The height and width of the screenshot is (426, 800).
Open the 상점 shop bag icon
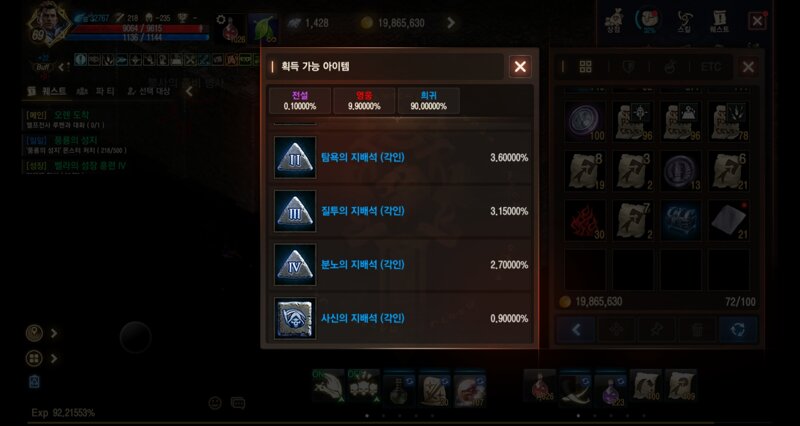613,21
